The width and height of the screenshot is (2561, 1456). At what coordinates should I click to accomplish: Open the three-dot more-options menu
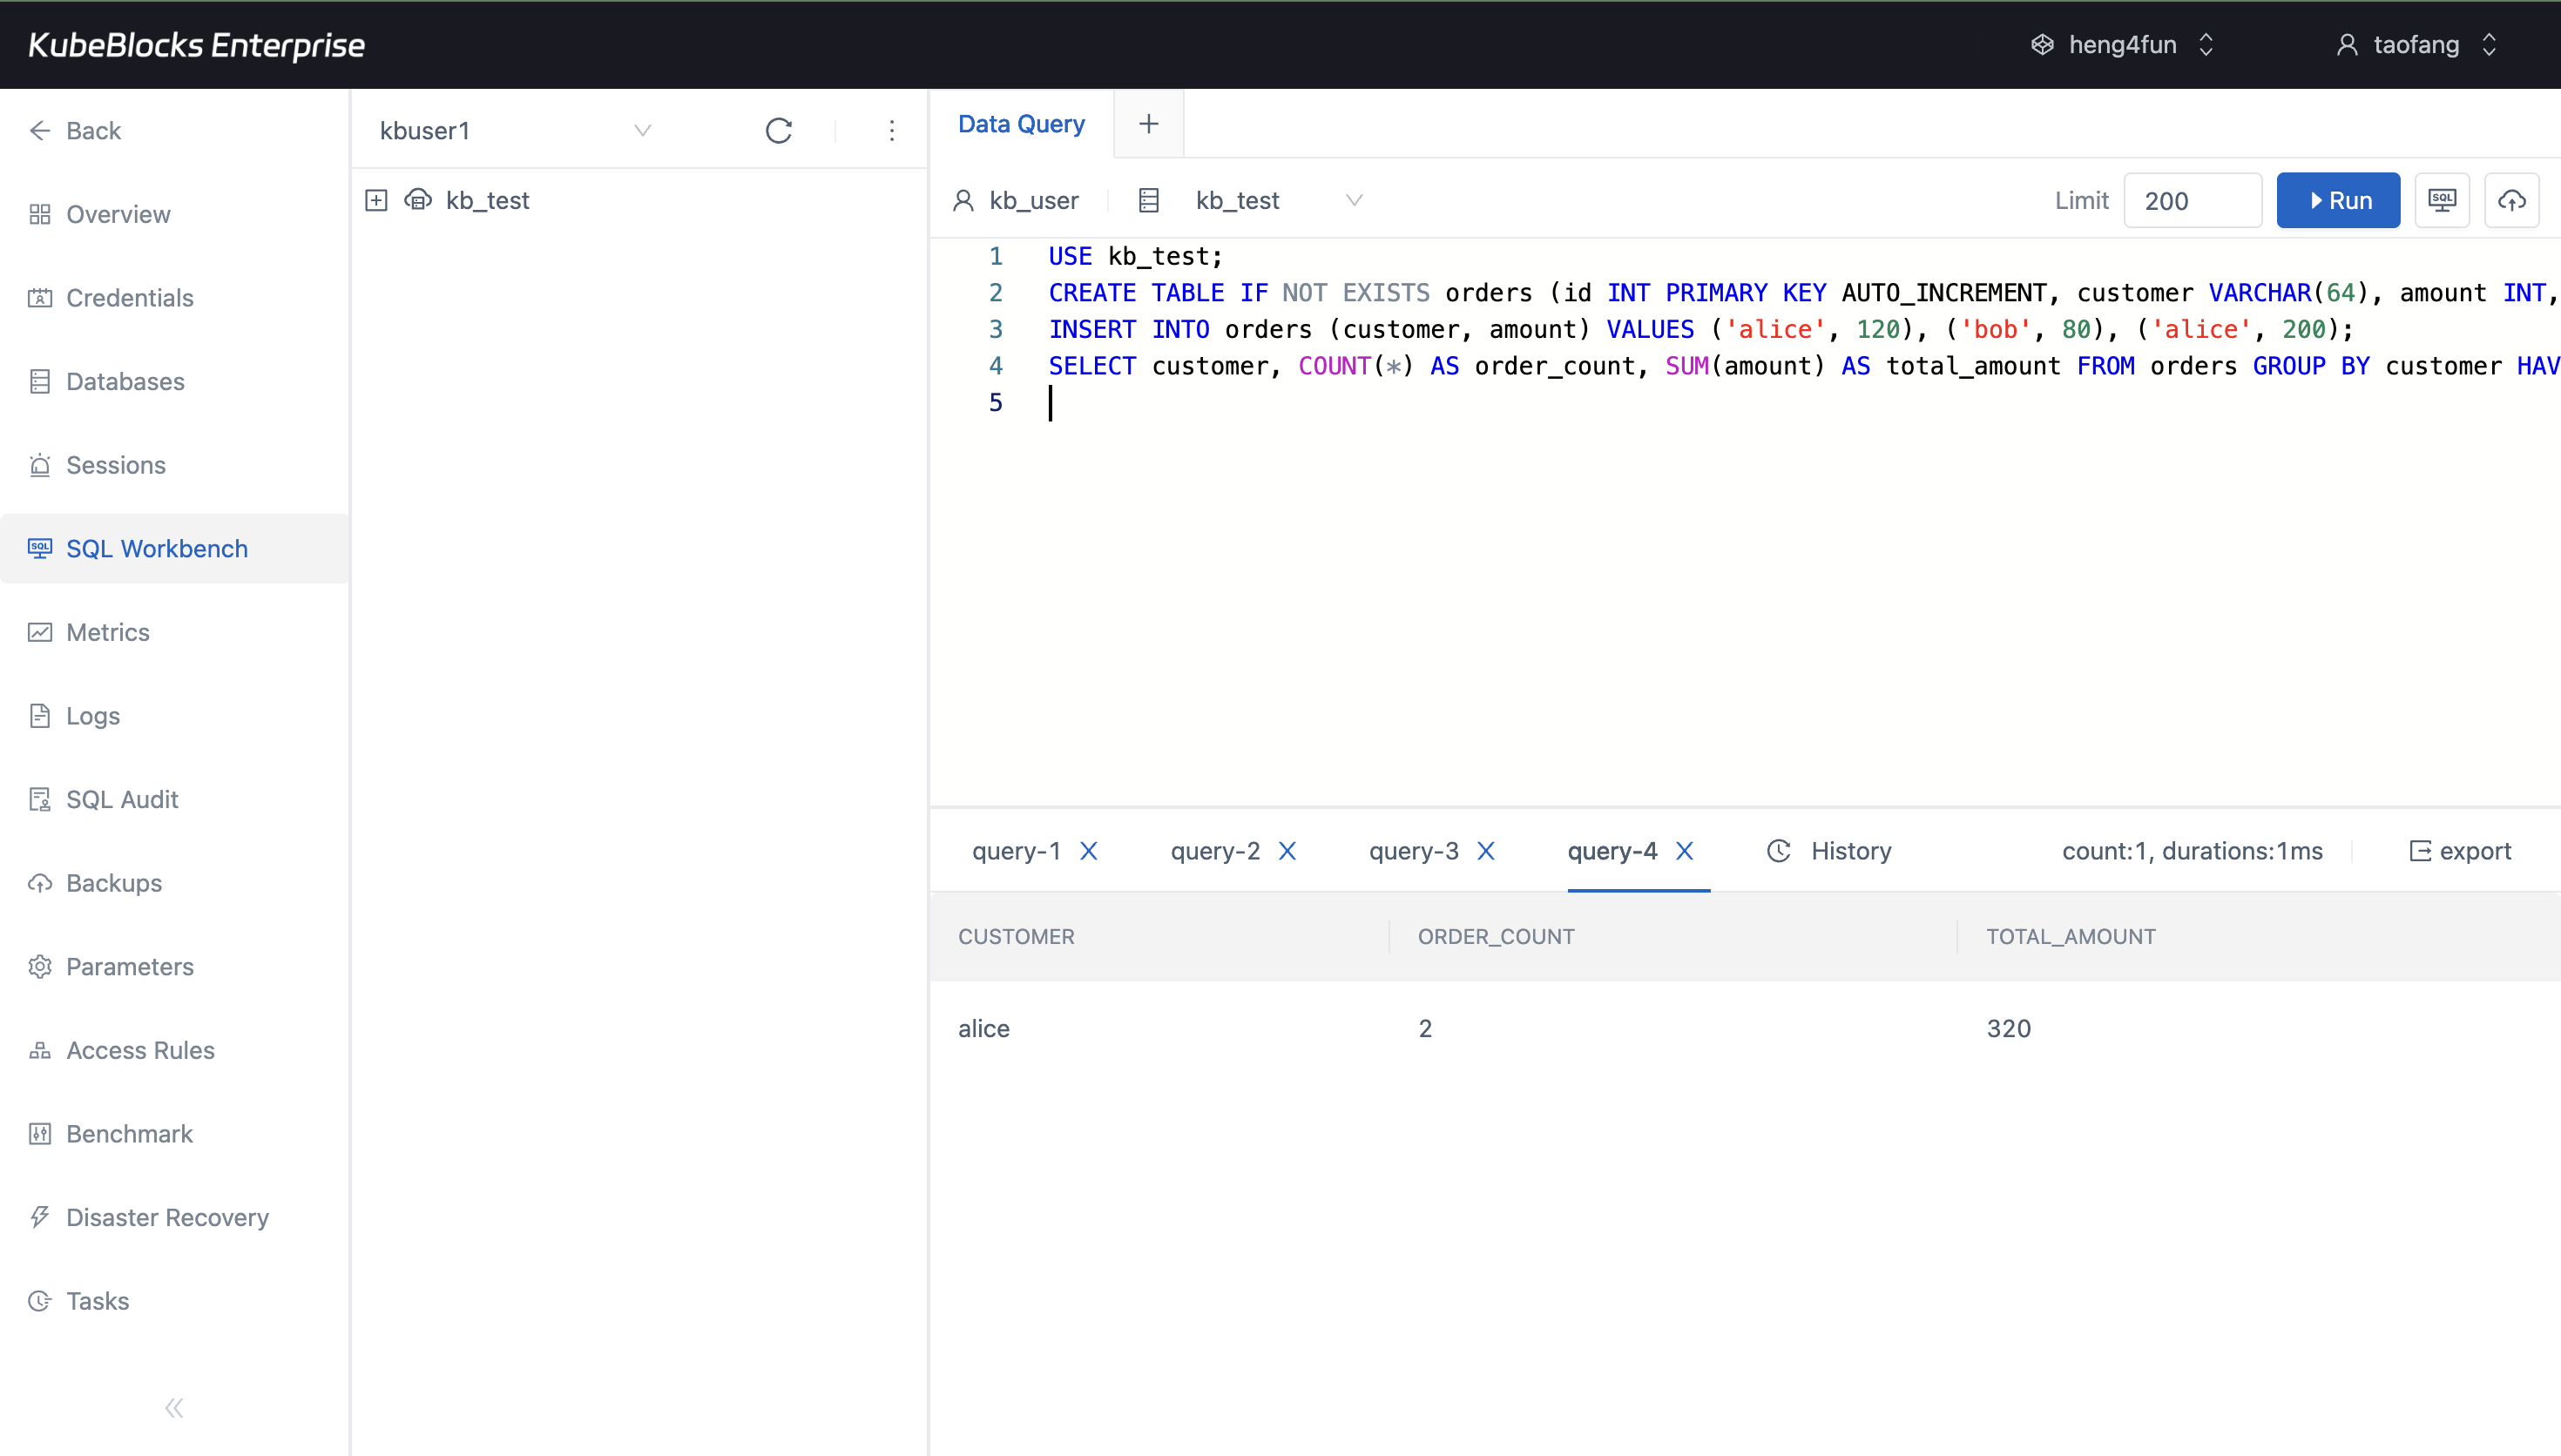coord(891,130)
